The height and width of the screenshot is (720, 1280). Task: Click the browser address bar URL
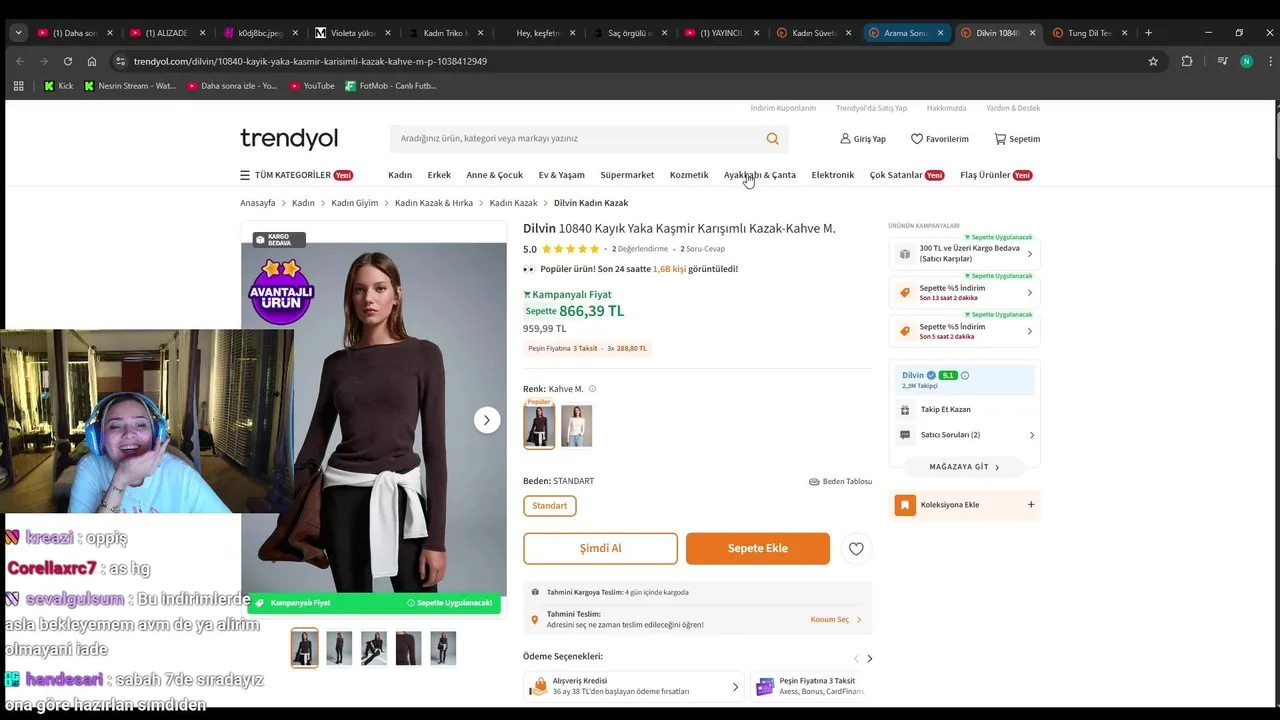pos(310,61)
